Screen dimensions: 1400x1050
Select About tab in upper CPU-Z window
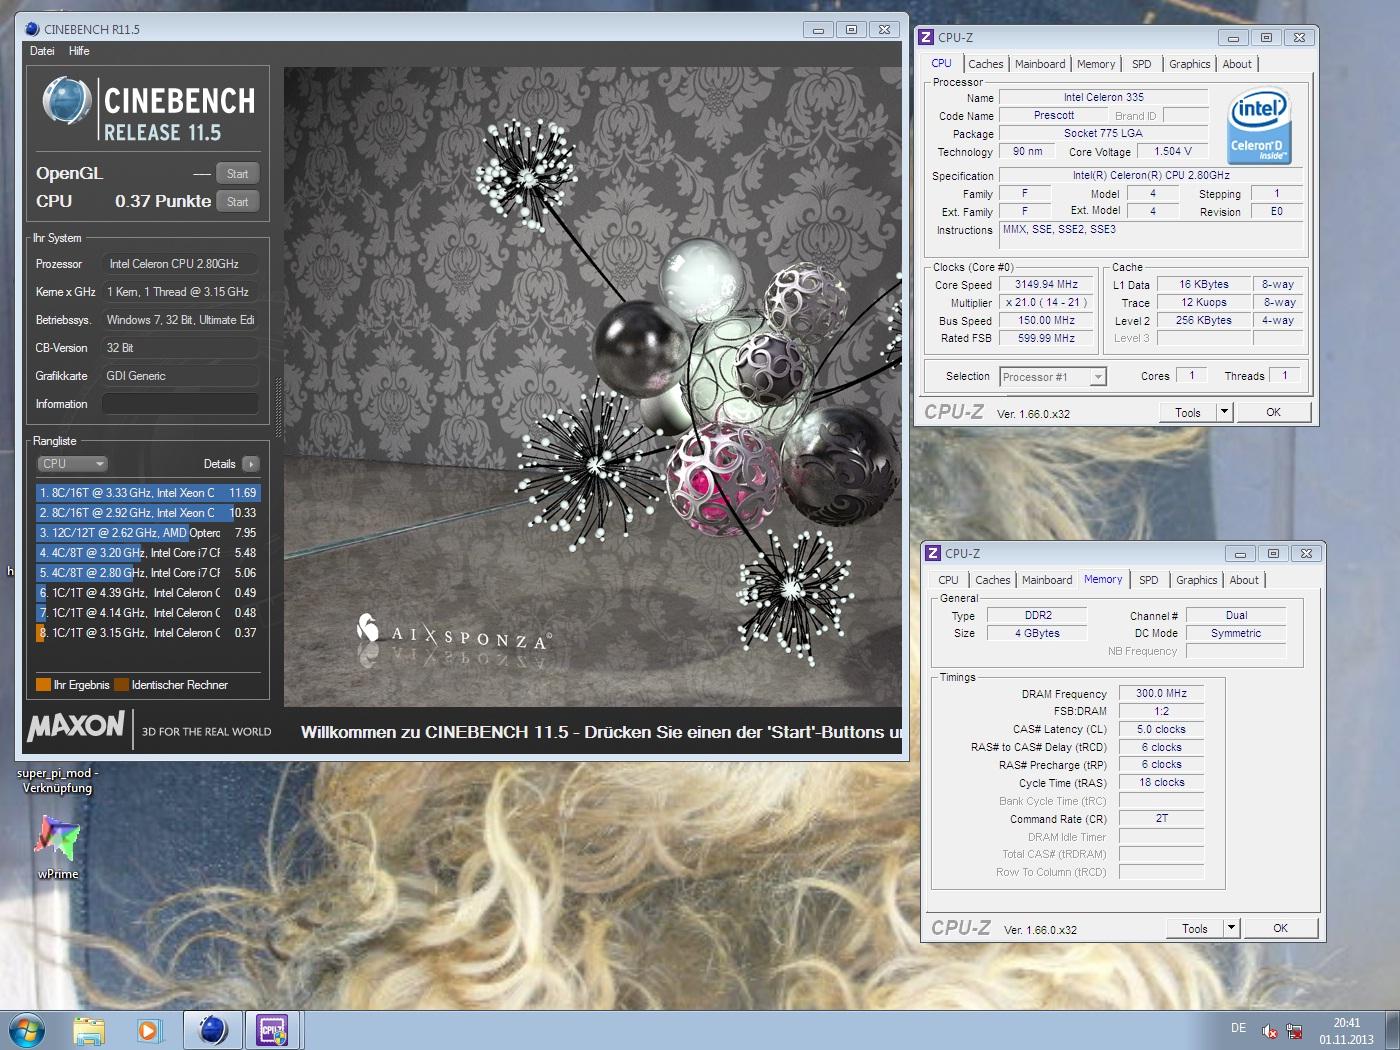[1237, 64]
